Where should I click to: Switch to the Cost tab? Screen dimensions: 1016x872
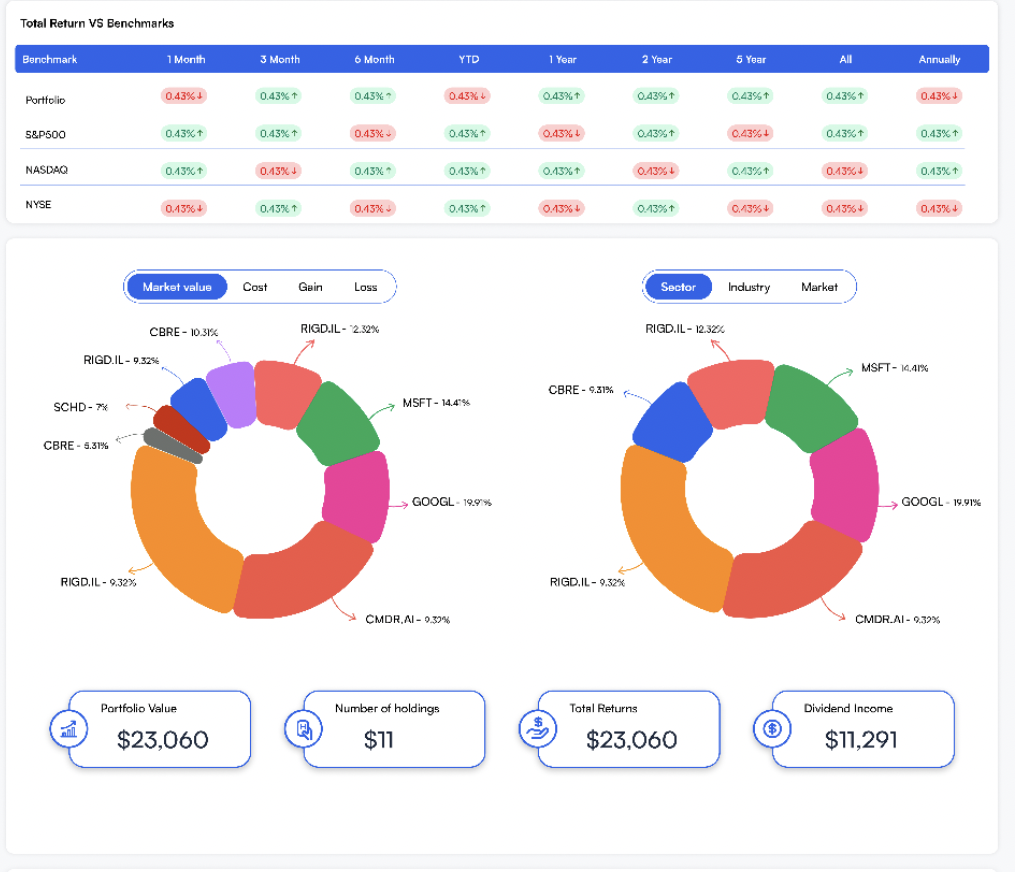pos(255,287)
